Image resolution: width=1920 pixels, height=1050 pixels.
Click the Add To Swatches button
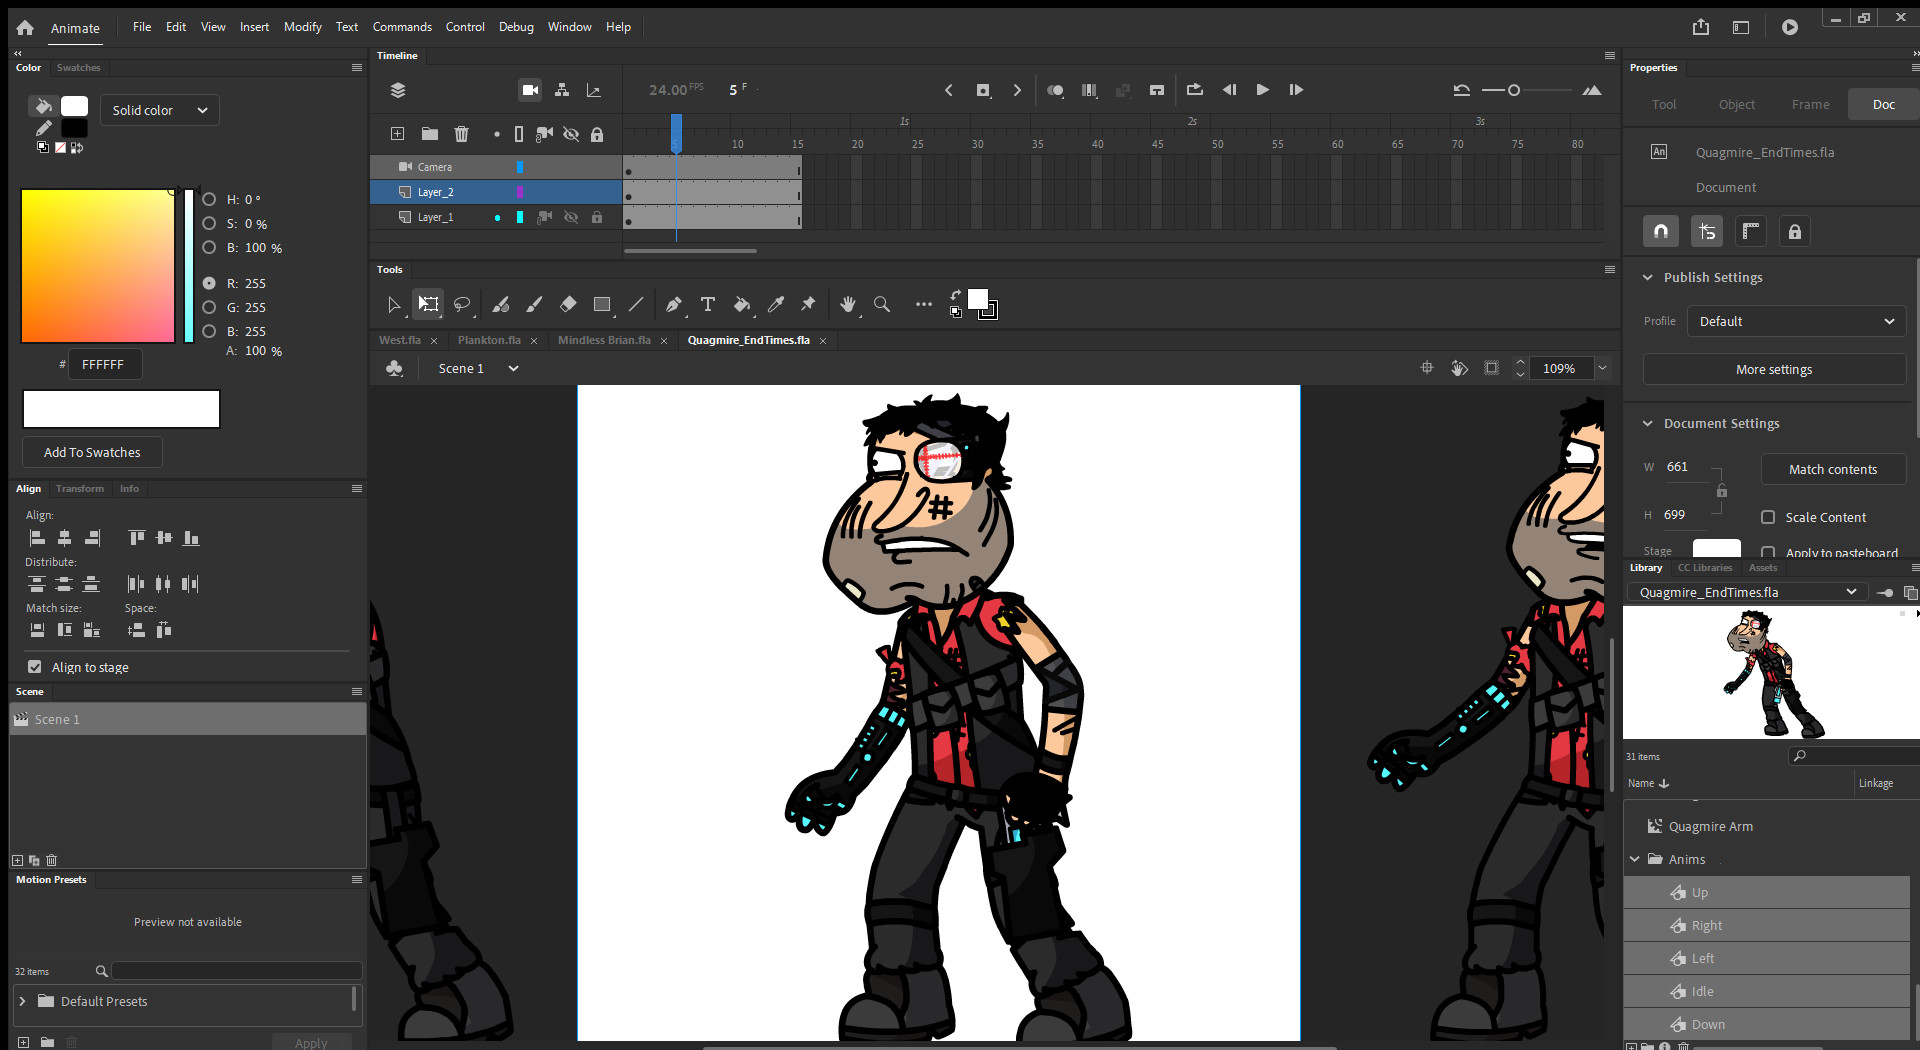click(92, 452)
